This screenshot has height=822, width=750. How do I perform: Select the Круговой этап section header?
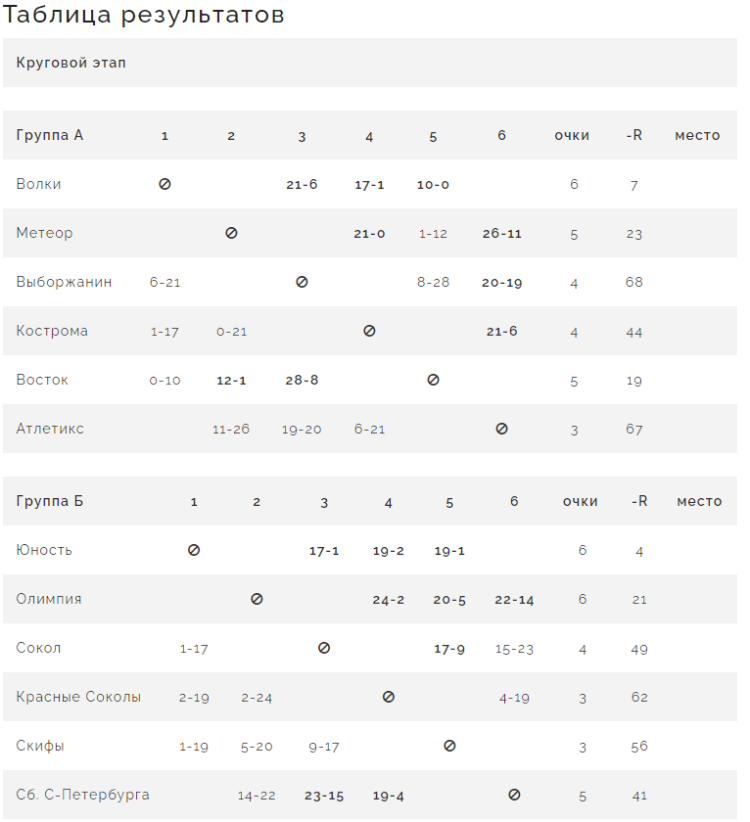coord(71,63)
